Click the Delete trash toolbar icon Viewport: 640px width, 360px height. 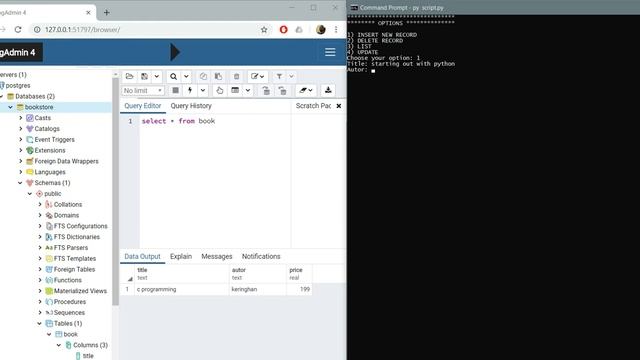[236, 76]
